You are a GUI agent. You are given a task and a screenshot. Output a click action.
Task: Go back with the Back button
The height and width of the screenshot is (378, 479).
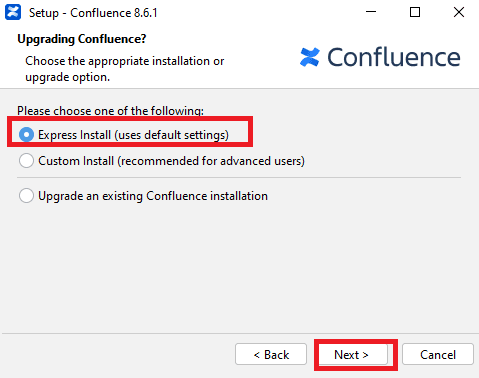coord(271,354)
